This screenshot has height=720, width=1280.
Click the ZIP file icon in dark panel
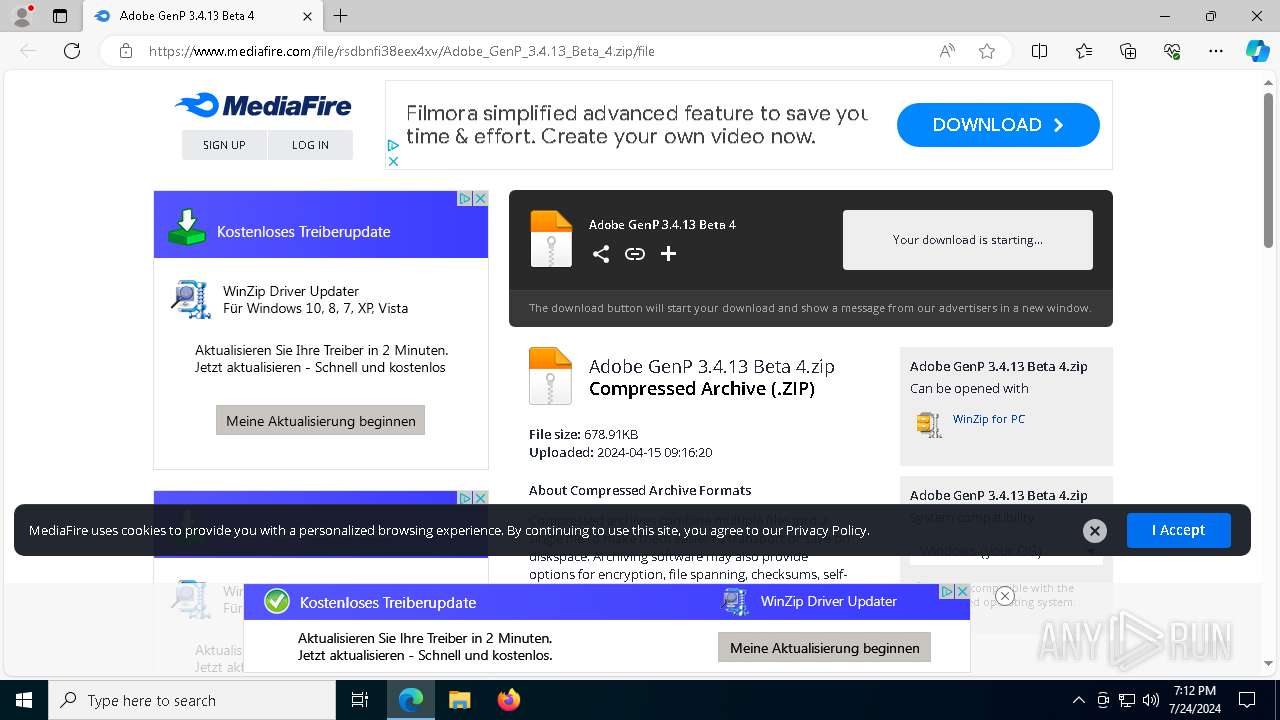(551, 239)
